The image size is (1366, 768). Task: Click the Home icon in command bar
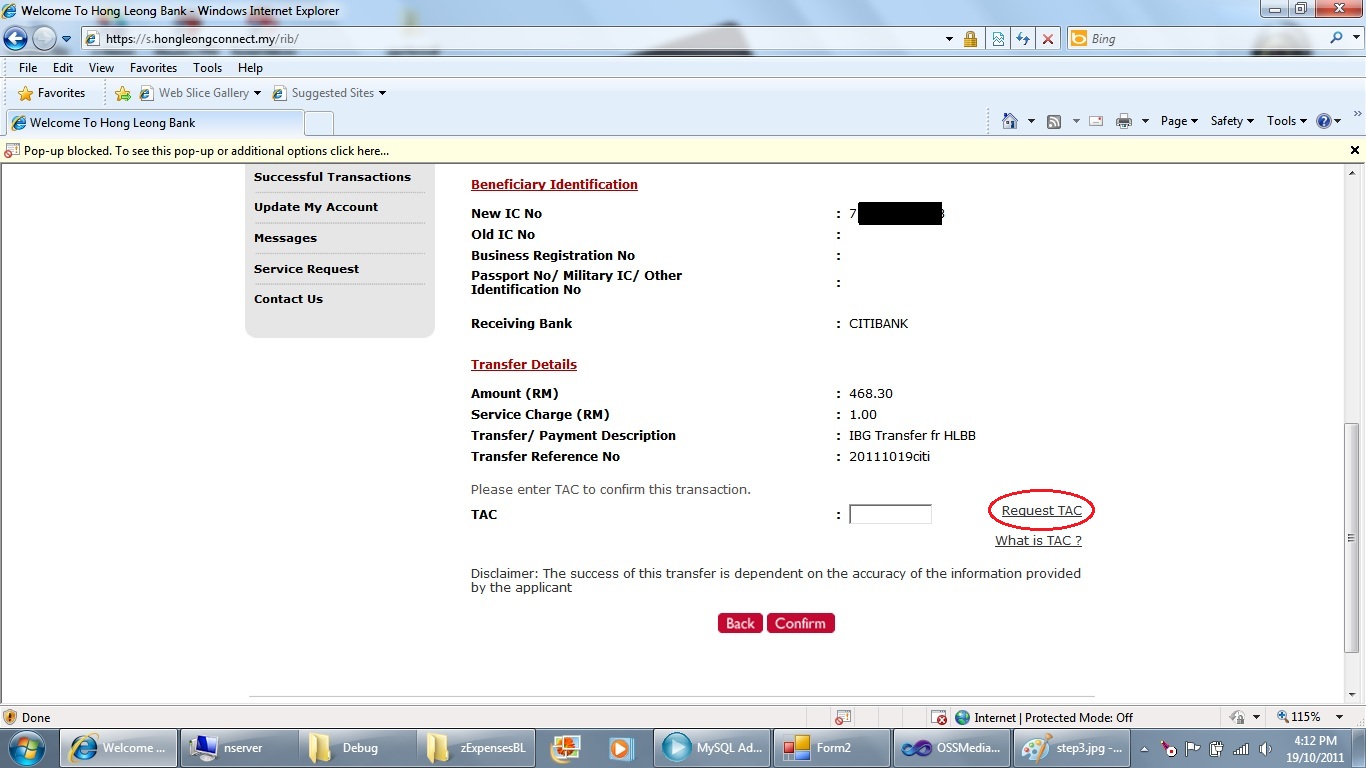pos(1010,121)
